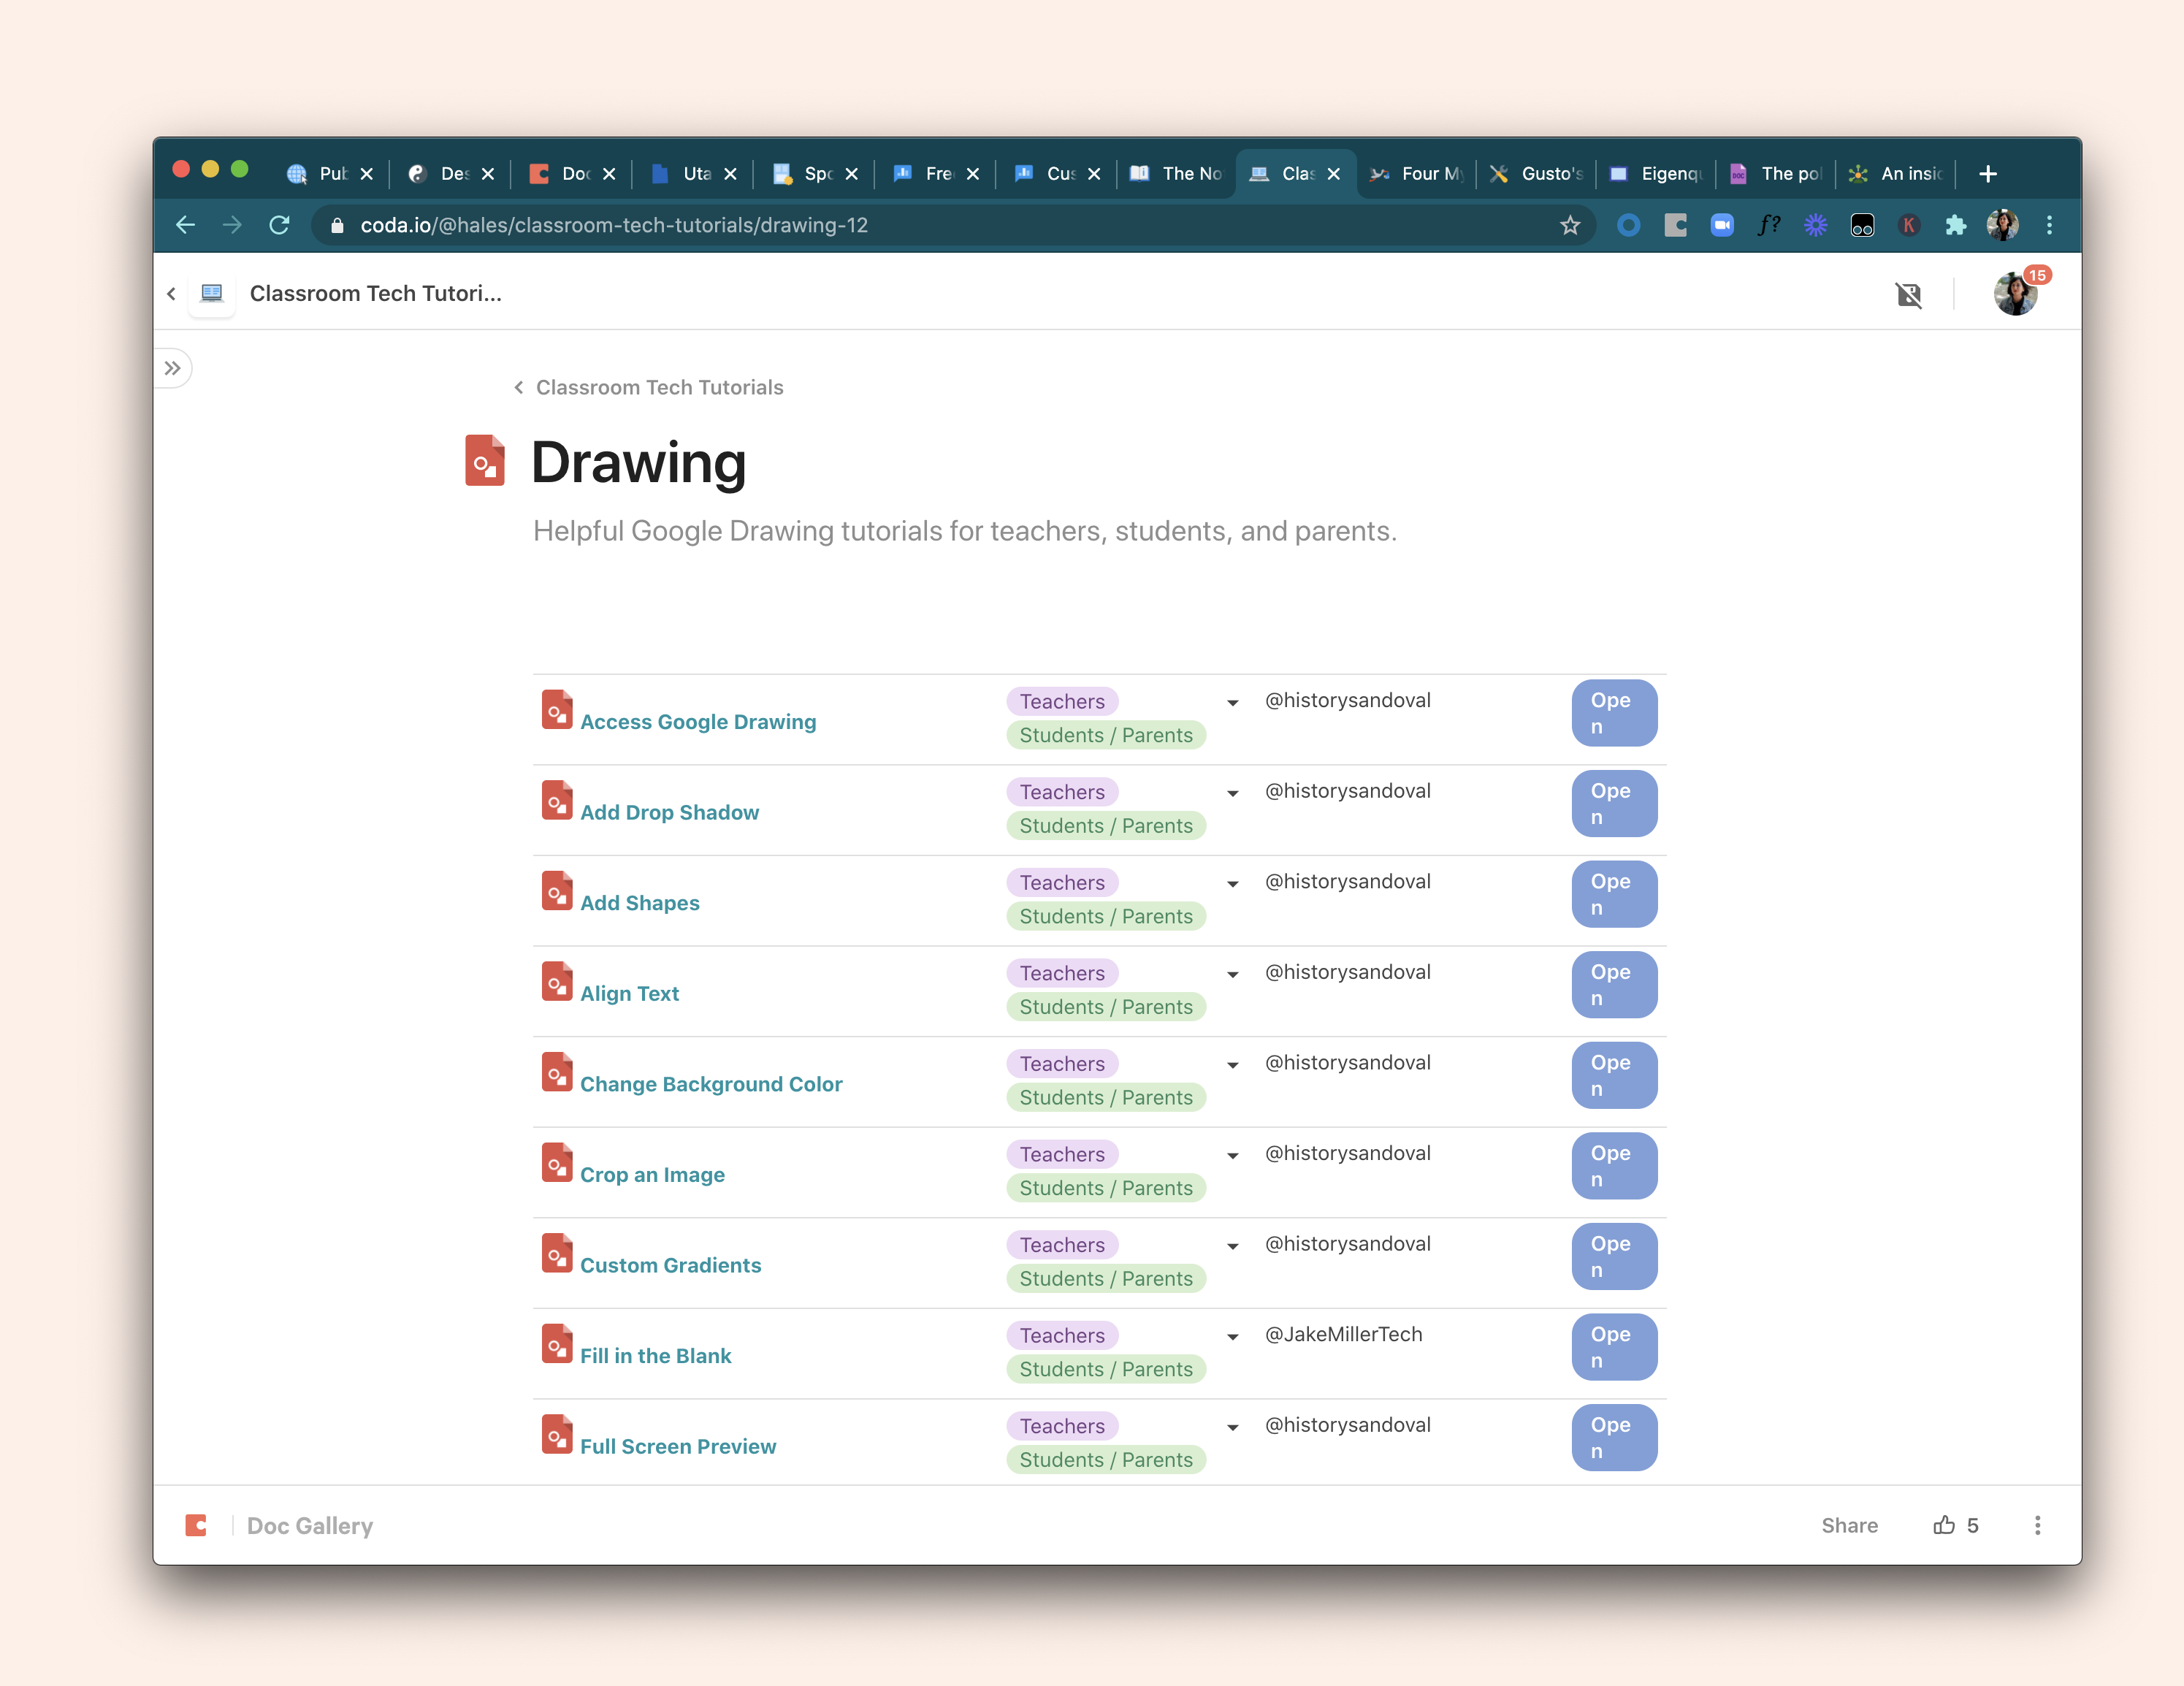Open the Zoom browser extension icon

tap(1722, 226)
